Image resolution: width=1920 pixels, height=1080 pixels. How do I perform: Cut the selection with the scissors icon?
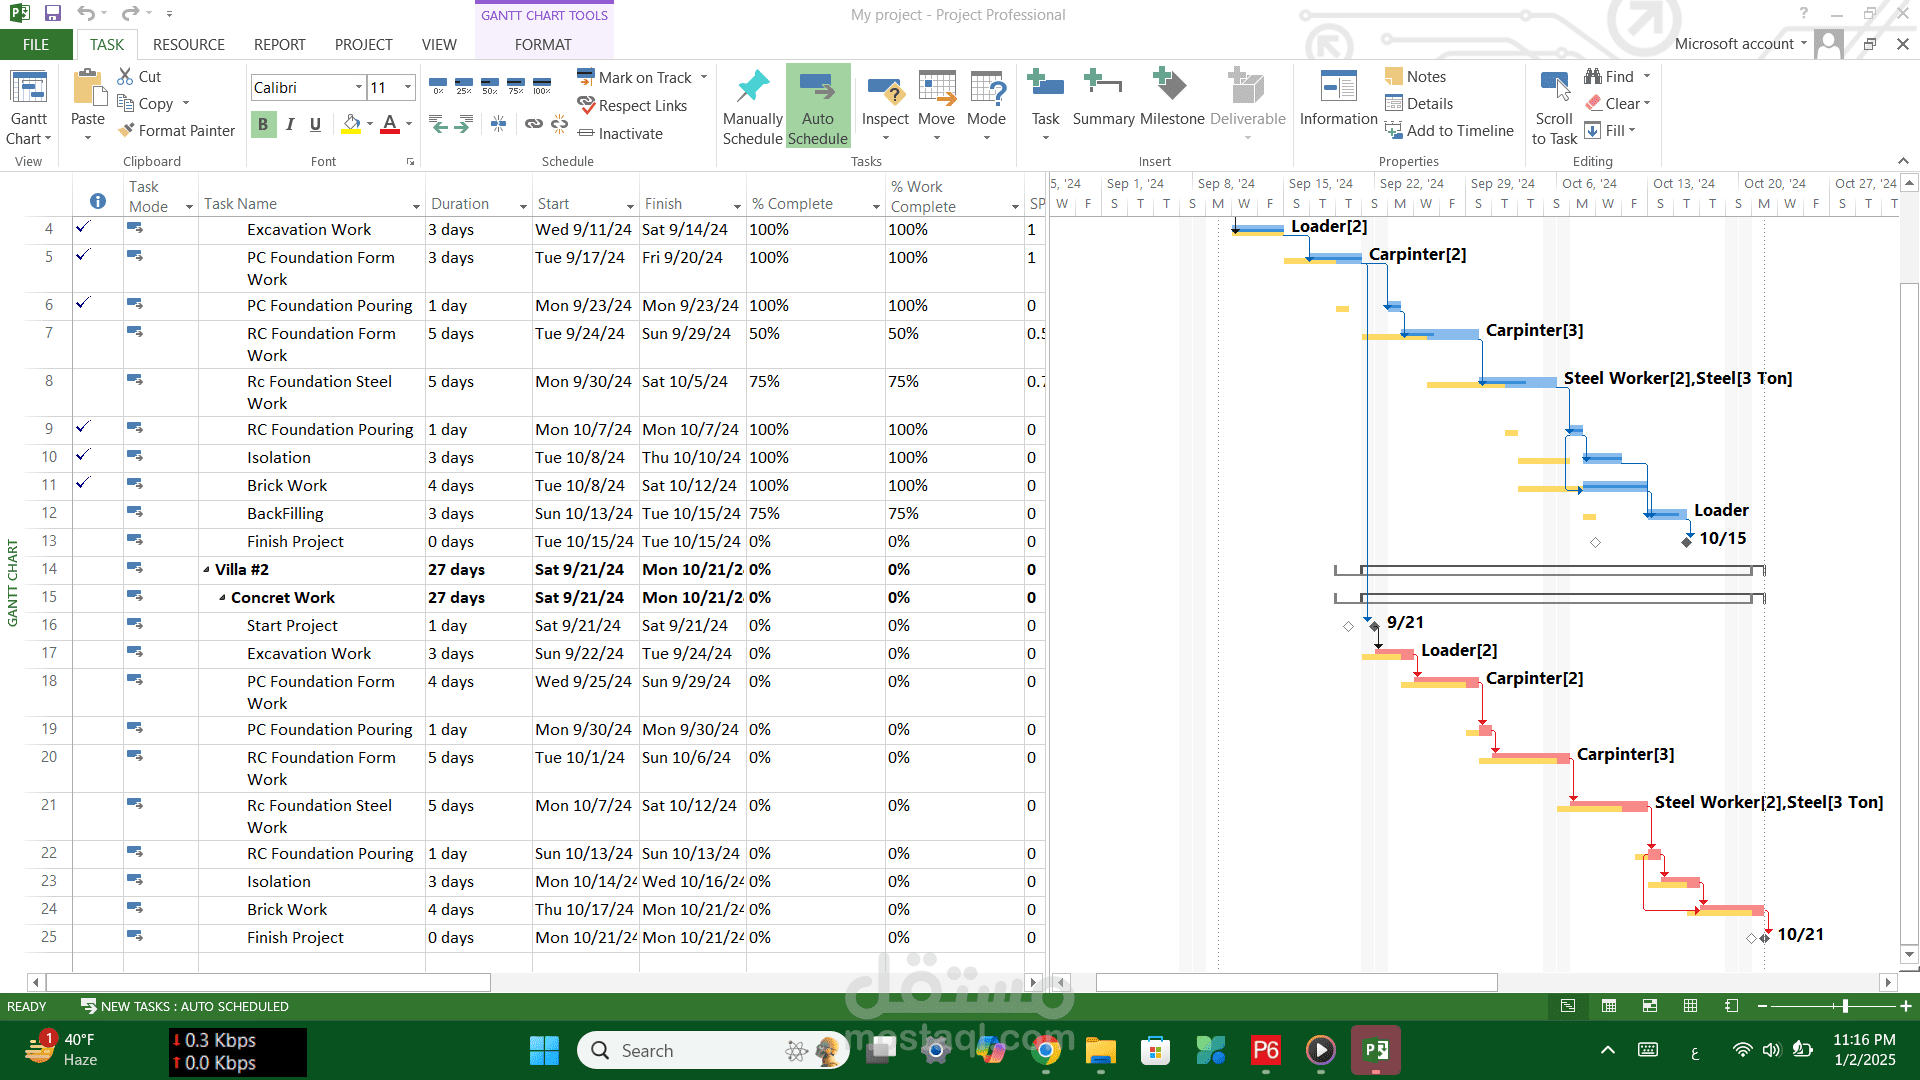[138, 76]
